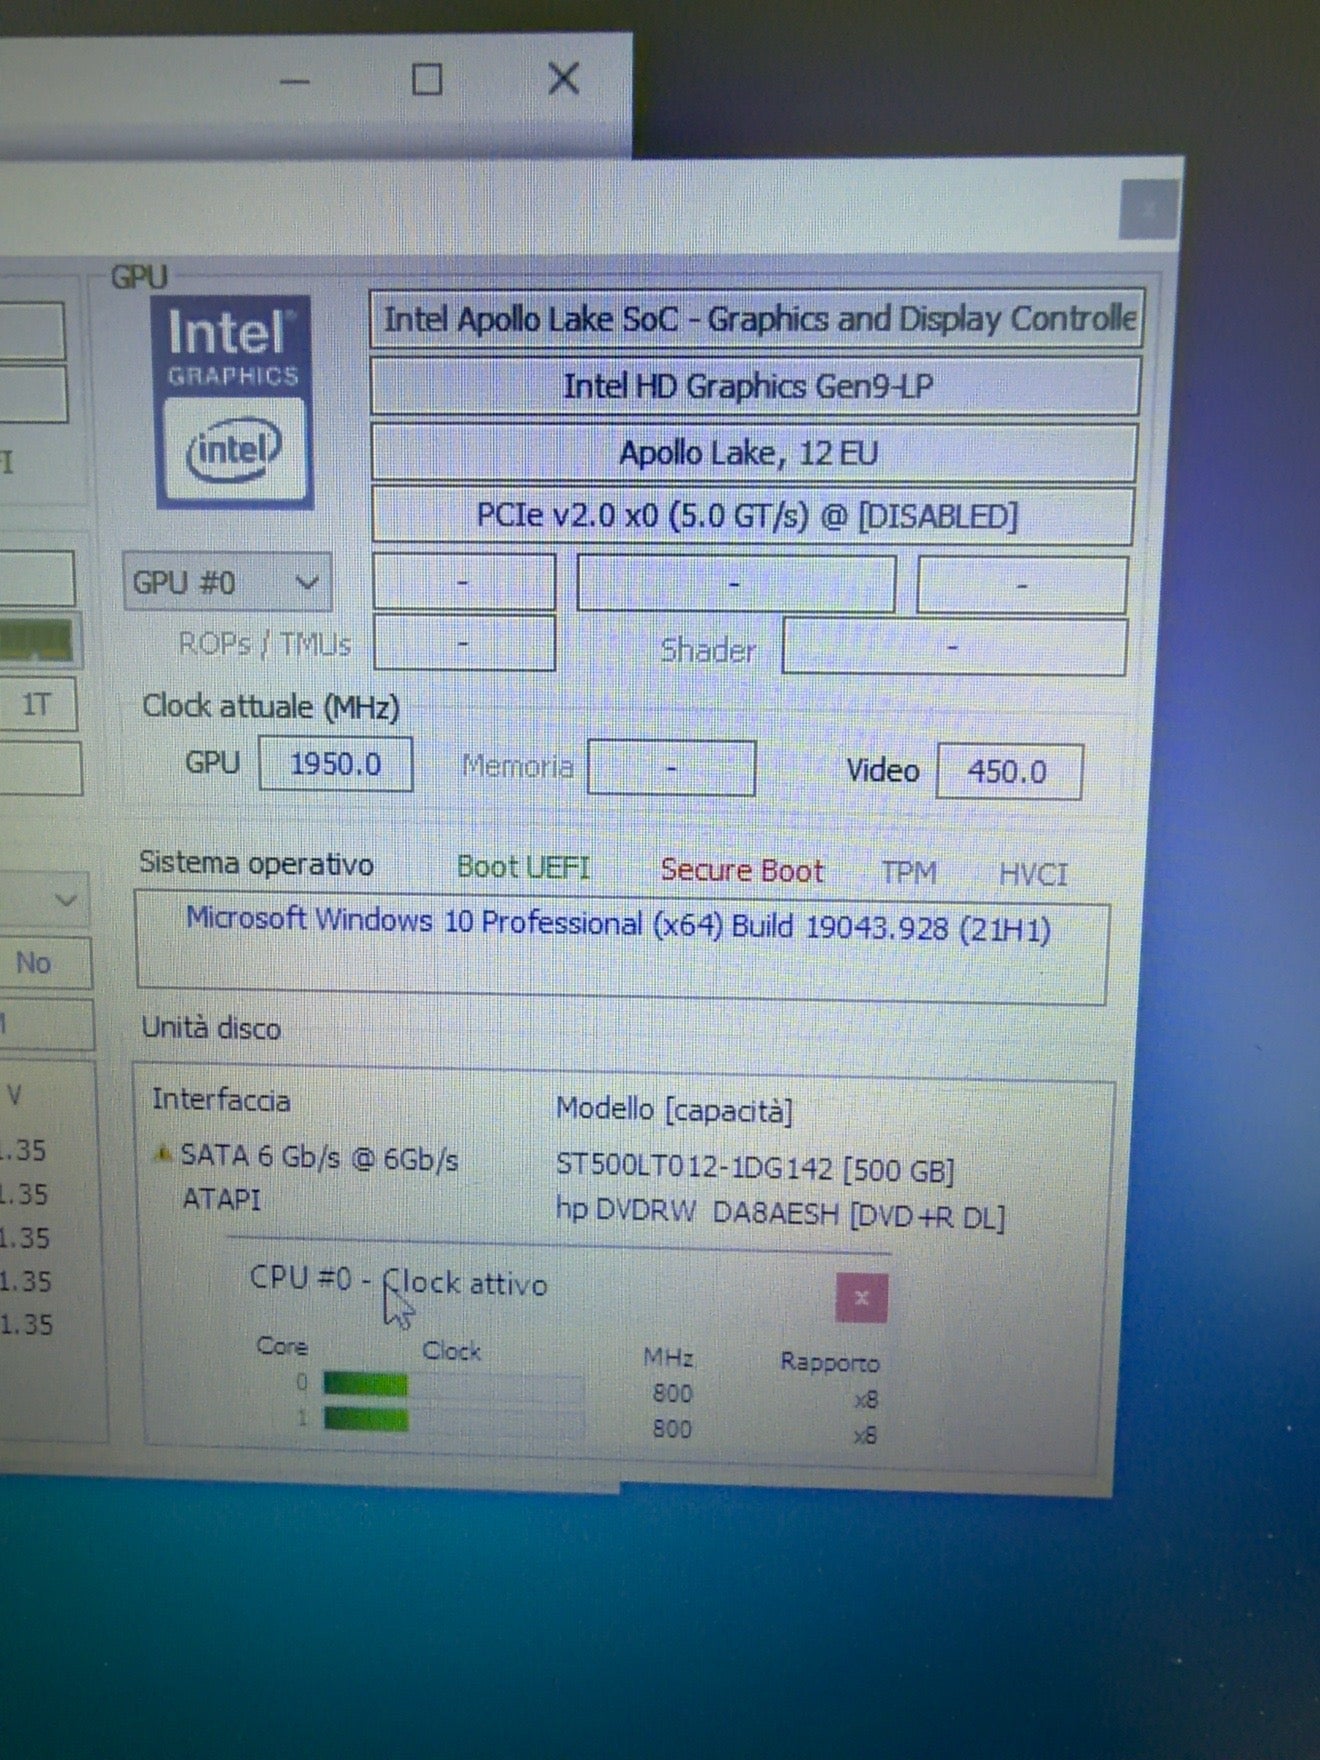Click the TPM indicator

908,873
